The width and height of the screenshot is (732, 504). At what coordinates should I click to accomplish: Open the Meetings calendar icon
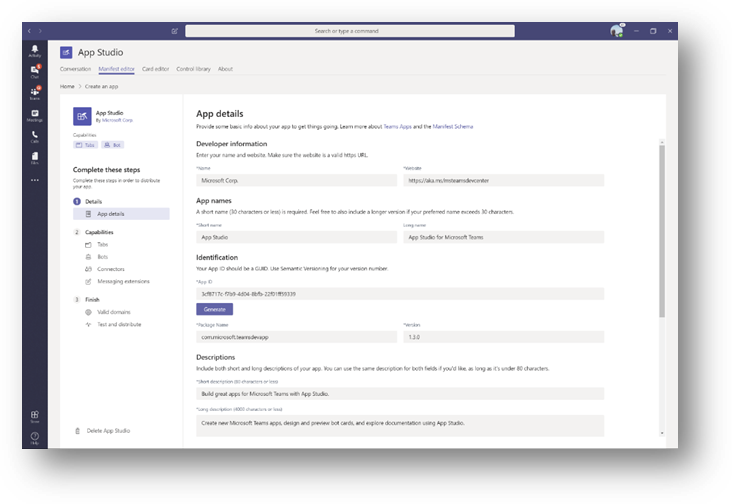[x=35, y=115]
